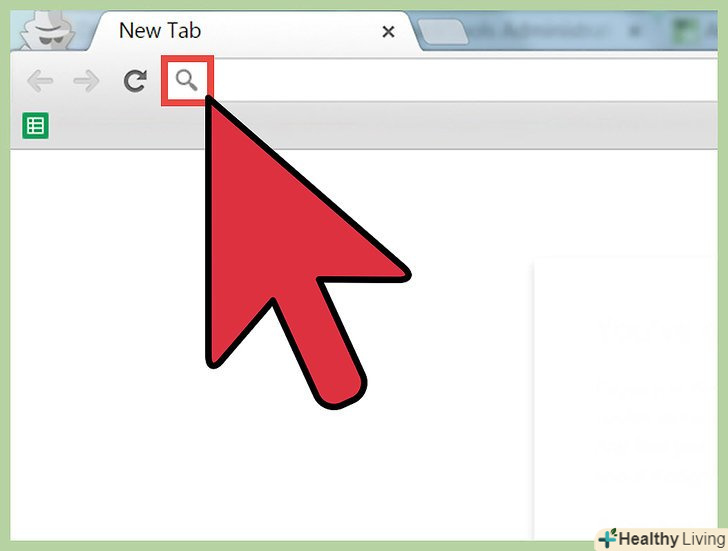Screen dimensions: 728x551
Task: Open another tab with new-tab button
Action: pyautogui.click(x=443, y=32)
